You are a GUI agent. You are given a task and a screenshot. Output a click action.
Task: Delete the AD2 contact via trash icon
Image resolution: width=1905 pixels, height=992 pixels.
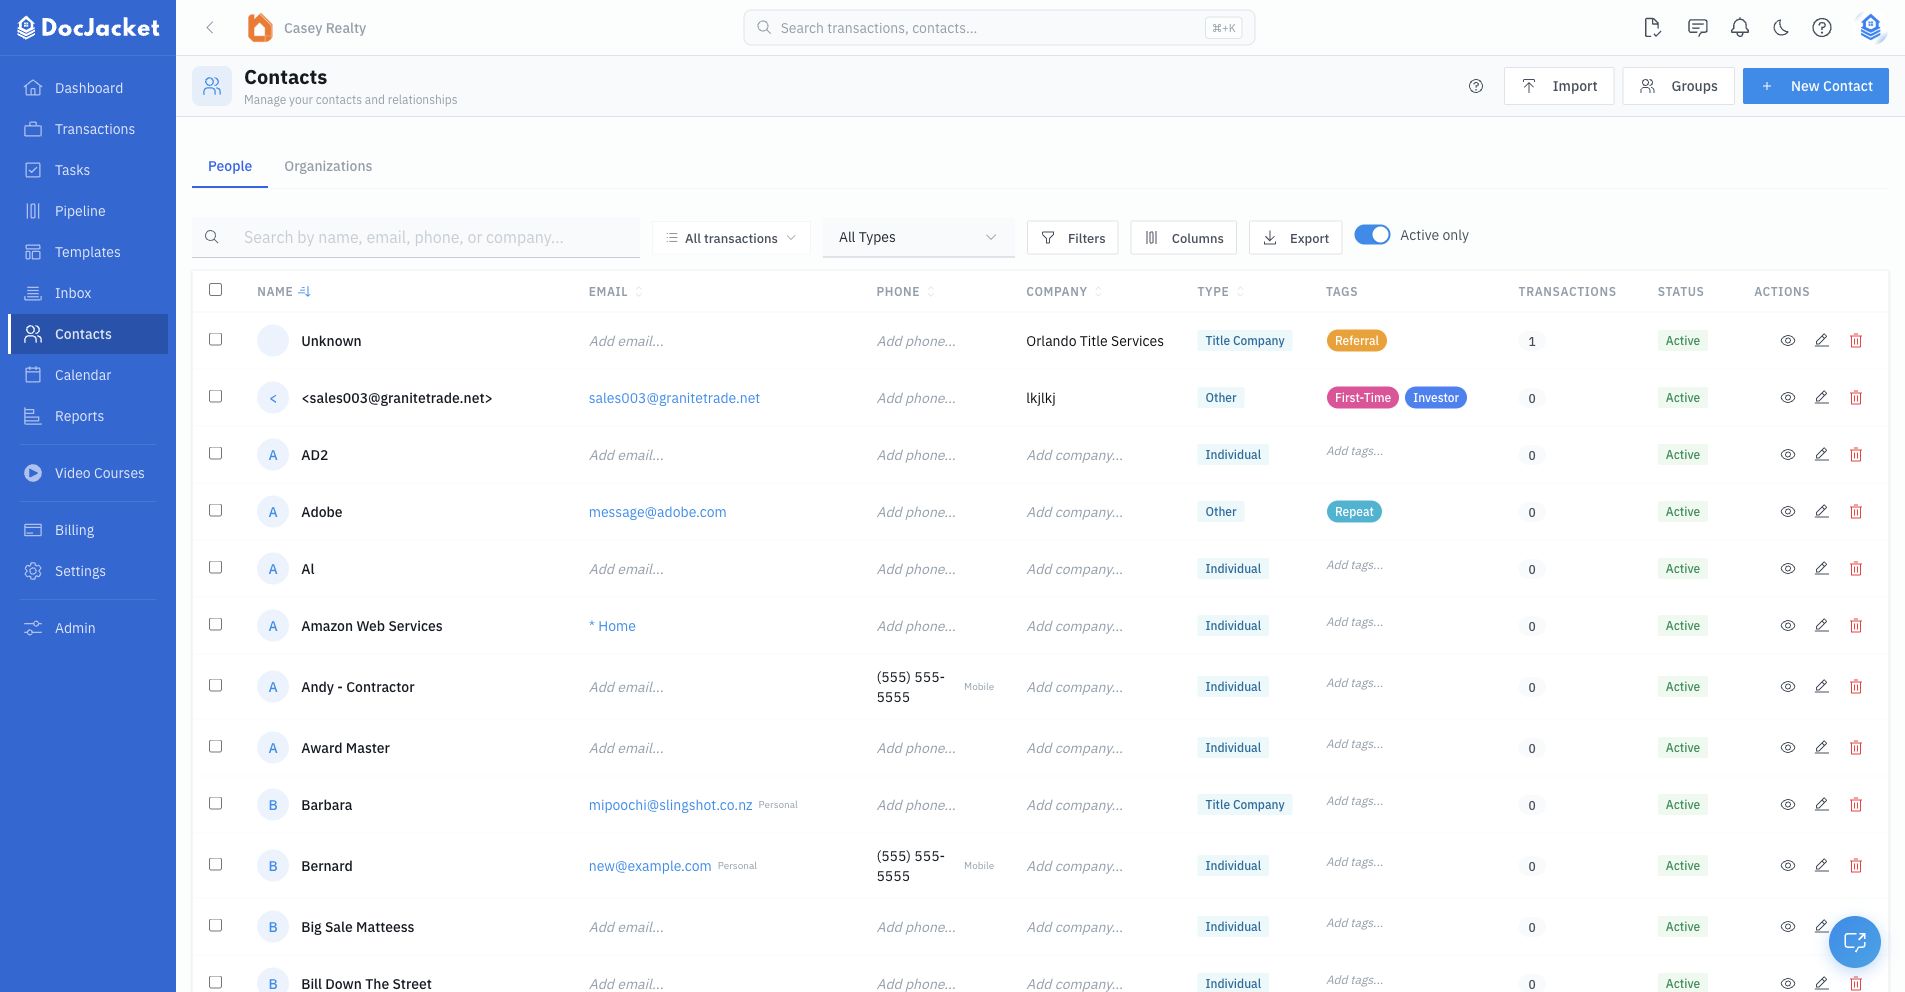pyautogui.click(x=1856, y=455)
